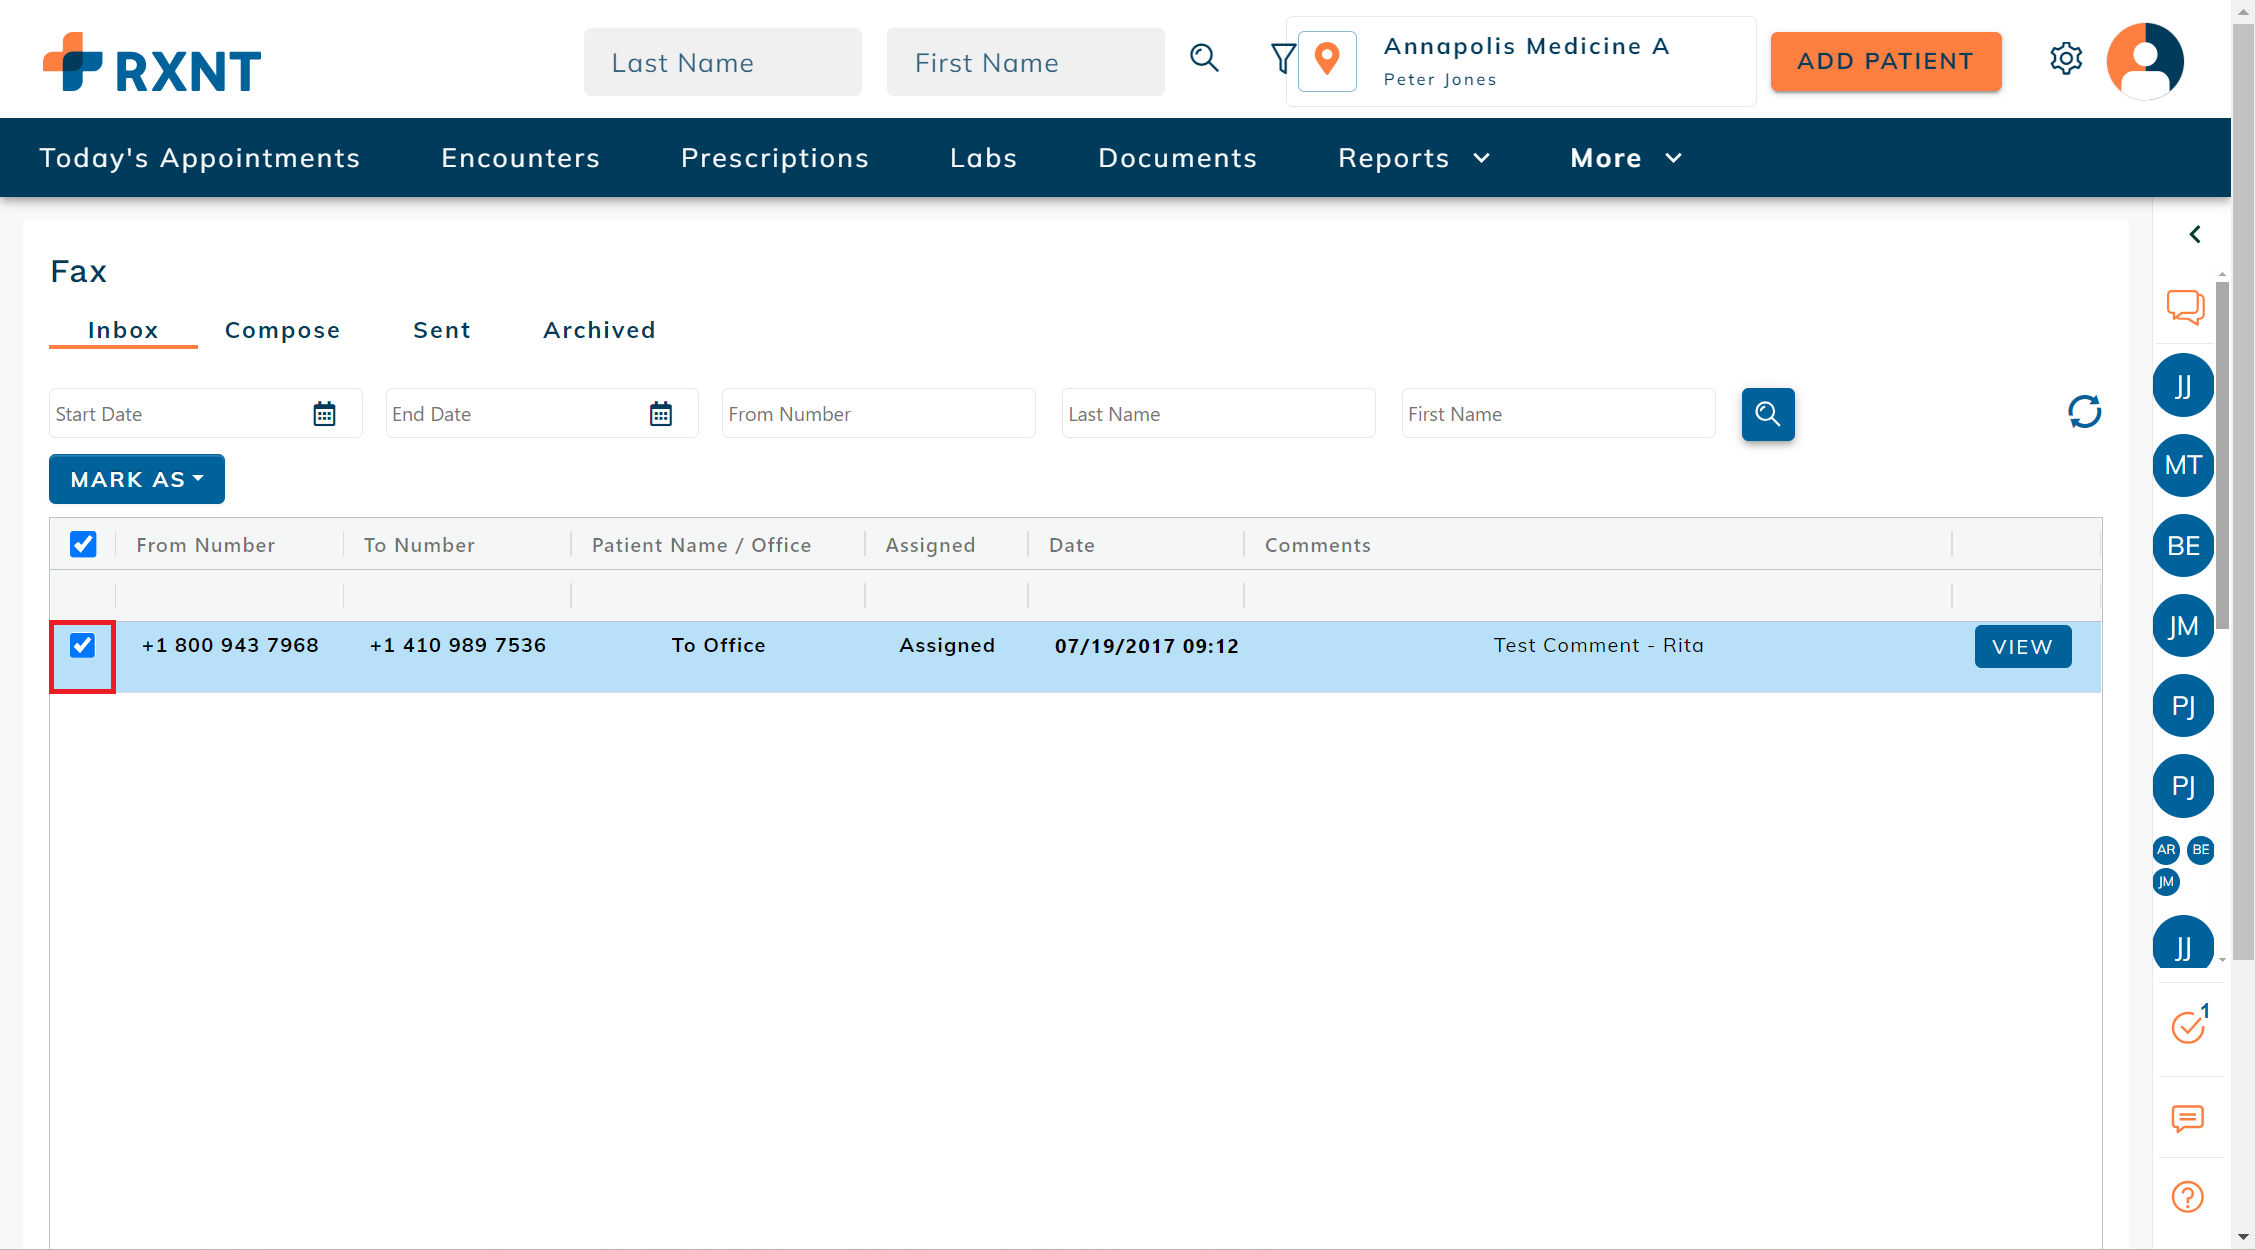Screen dimensions: 2255x1250
Task: Open the settings gear
Action: pos(2067,59)
